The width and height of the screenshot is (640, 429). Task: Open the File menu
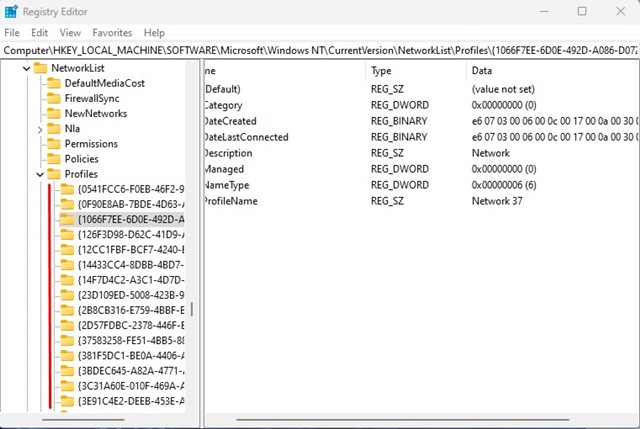12,33
